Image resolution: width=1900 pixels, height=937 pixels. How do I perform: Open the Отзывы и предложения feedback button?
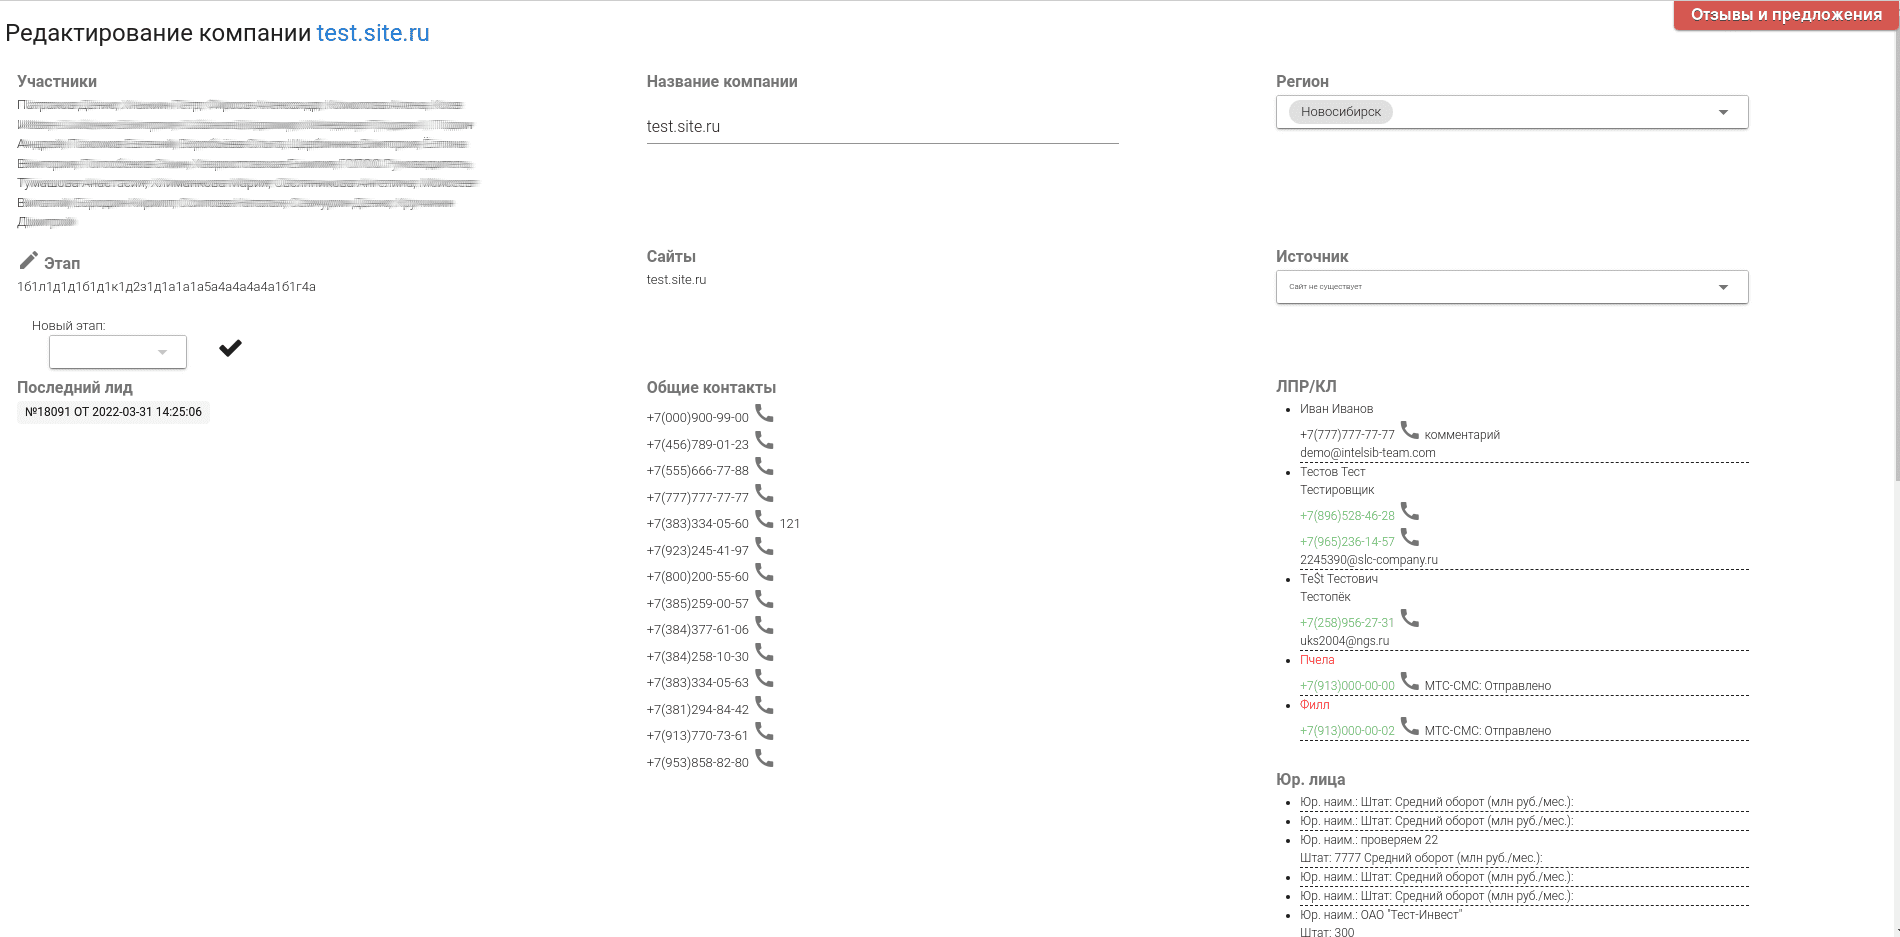pos(1785,15)
